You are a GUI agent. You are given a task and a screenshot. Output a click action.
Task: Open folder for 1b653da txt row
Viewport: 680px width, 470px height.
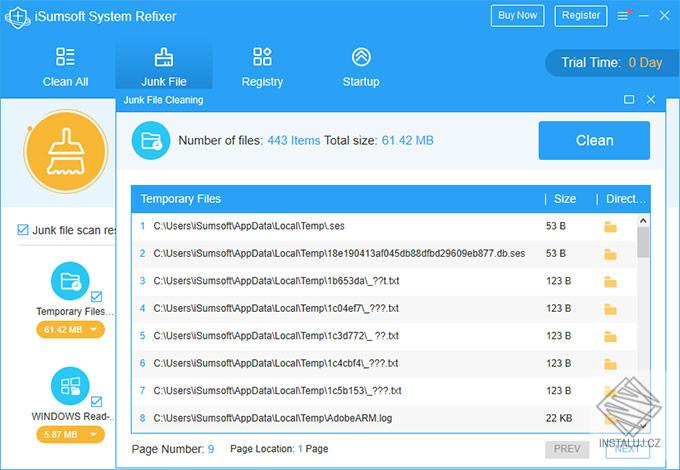tap(610, 282)
